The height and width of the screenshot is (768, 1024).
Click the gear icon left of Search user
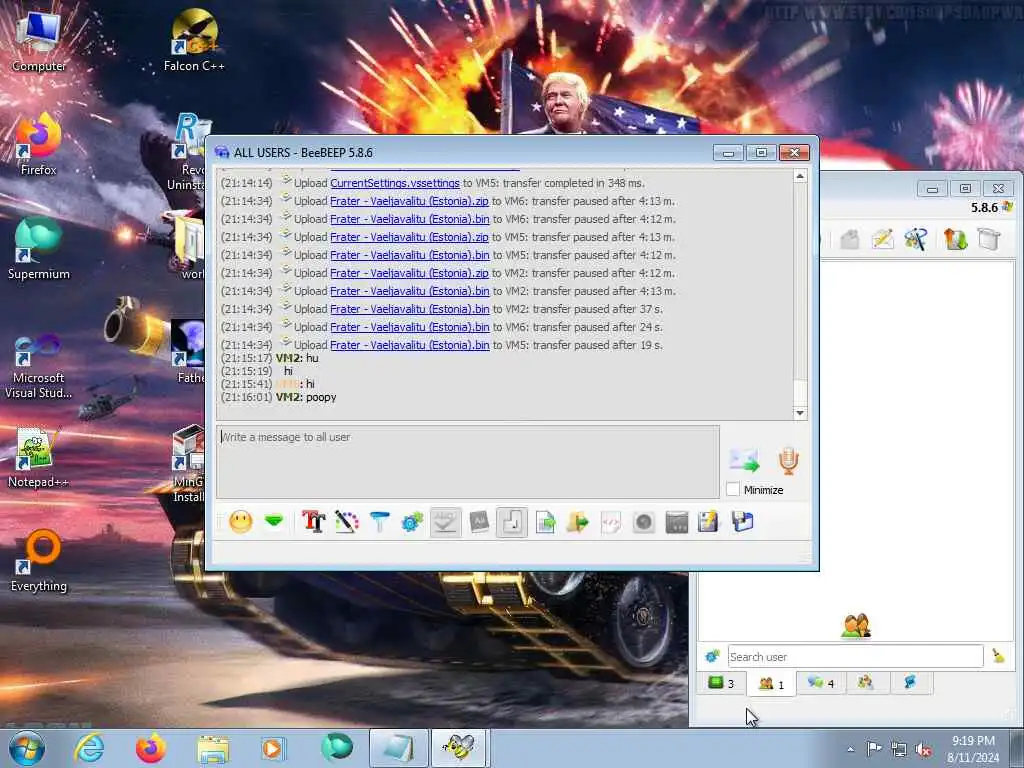[x=712, y=656]
